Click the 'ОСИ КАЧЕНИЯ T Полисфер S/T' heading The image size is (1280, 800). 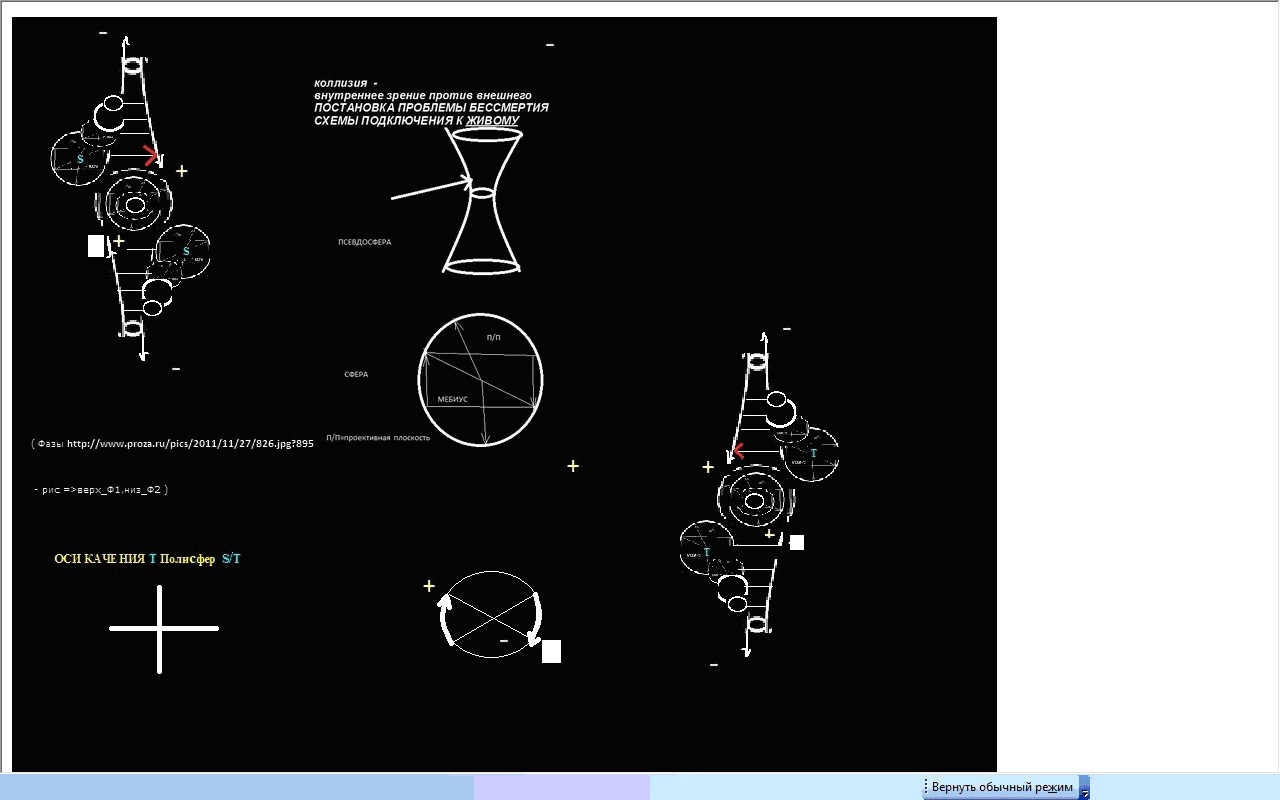click(147, 559)
